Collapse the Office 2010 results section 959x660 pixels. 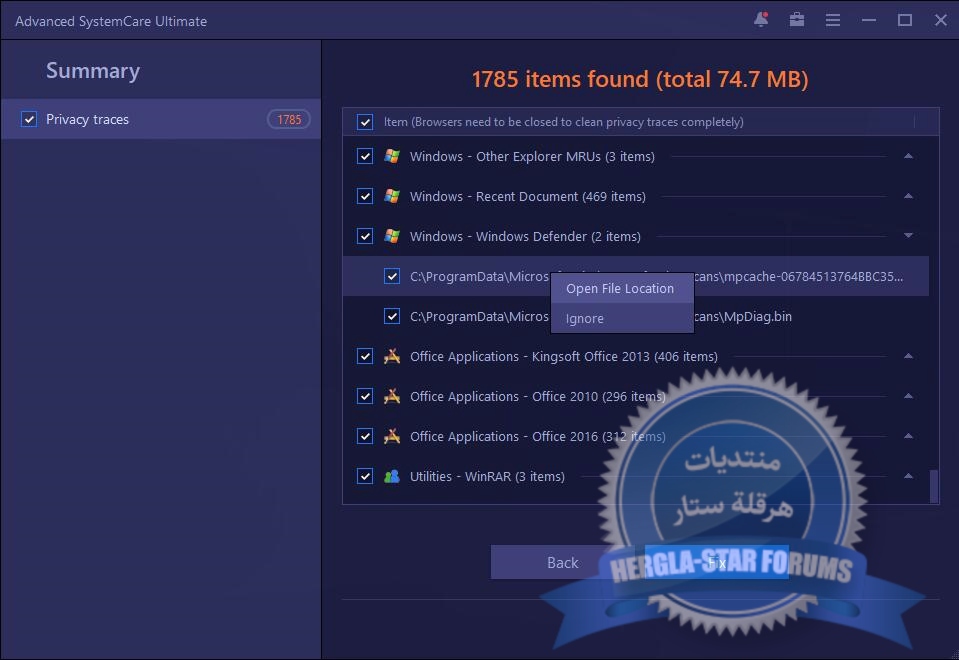coord(908,396)
